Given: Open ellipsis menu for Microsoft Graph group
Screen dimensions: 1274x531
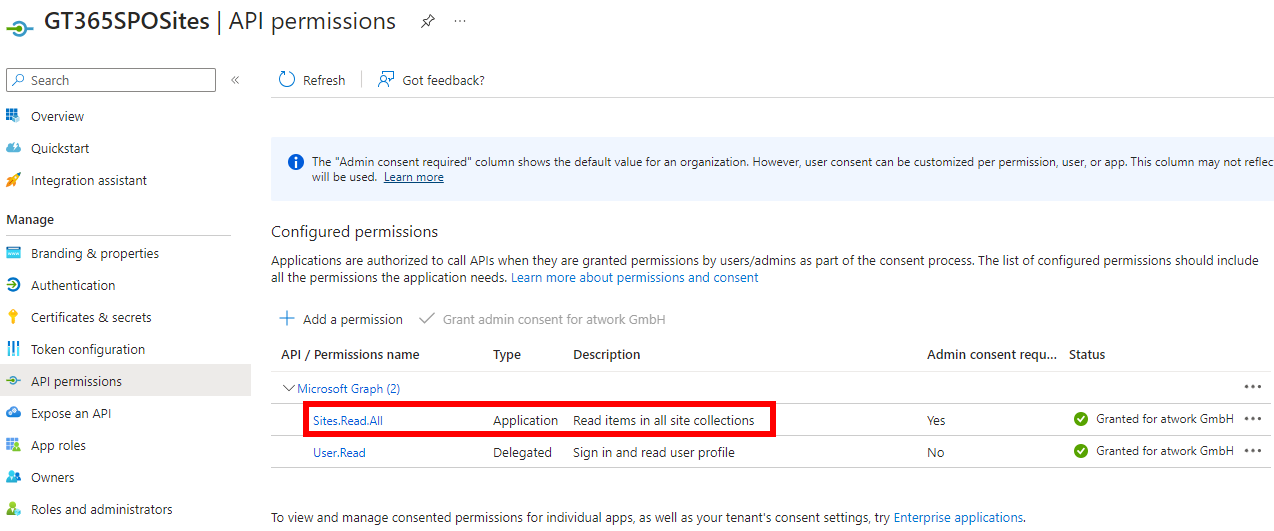Looking at the screenshot, I should [1253, 387].
